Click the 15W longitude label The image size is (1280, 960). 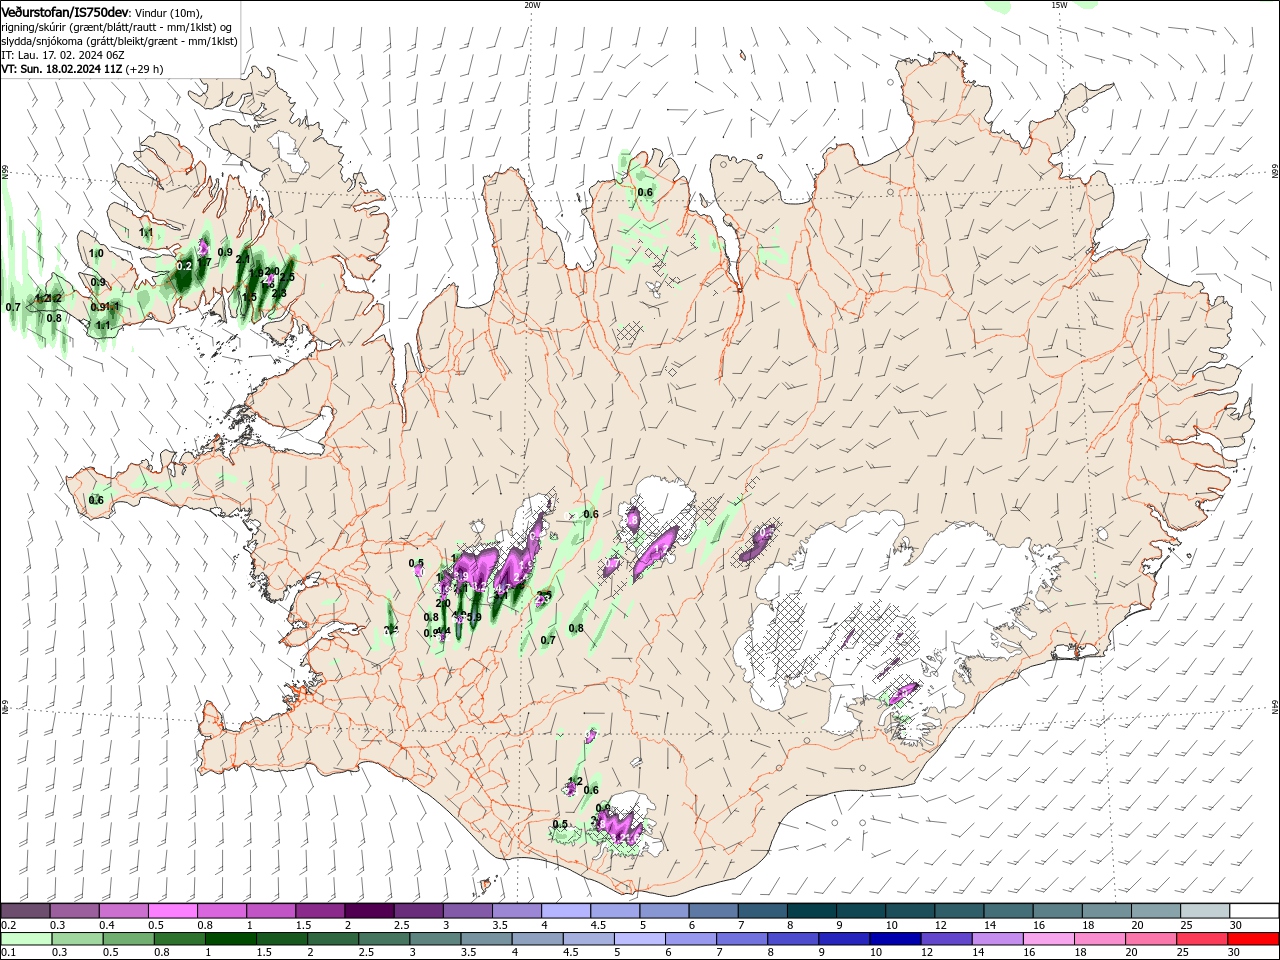(1059, 5)
